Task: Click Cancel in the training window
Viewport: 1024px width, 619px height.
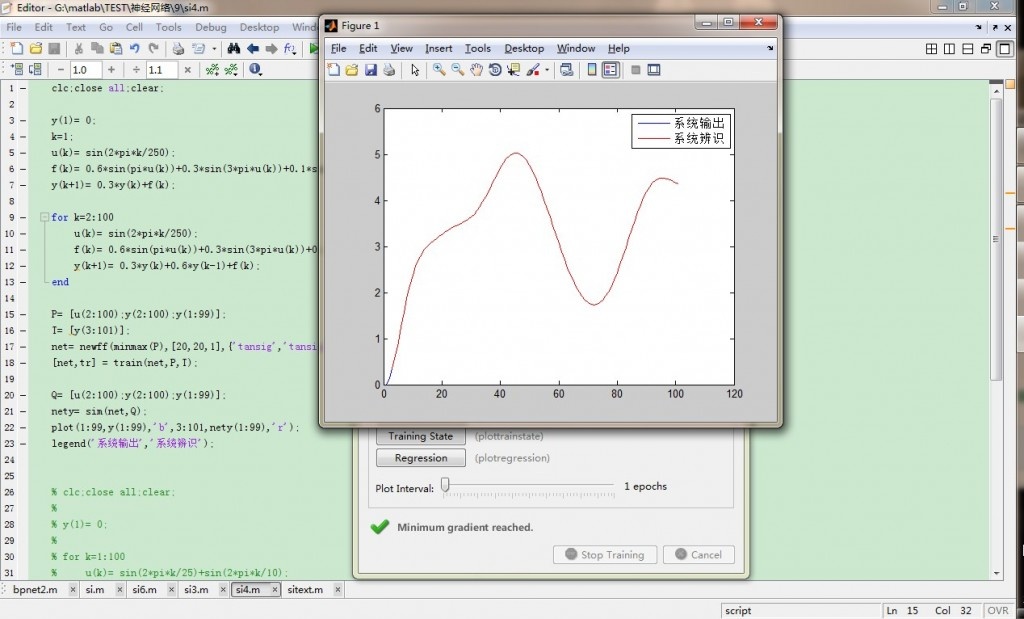Action: 699,554
